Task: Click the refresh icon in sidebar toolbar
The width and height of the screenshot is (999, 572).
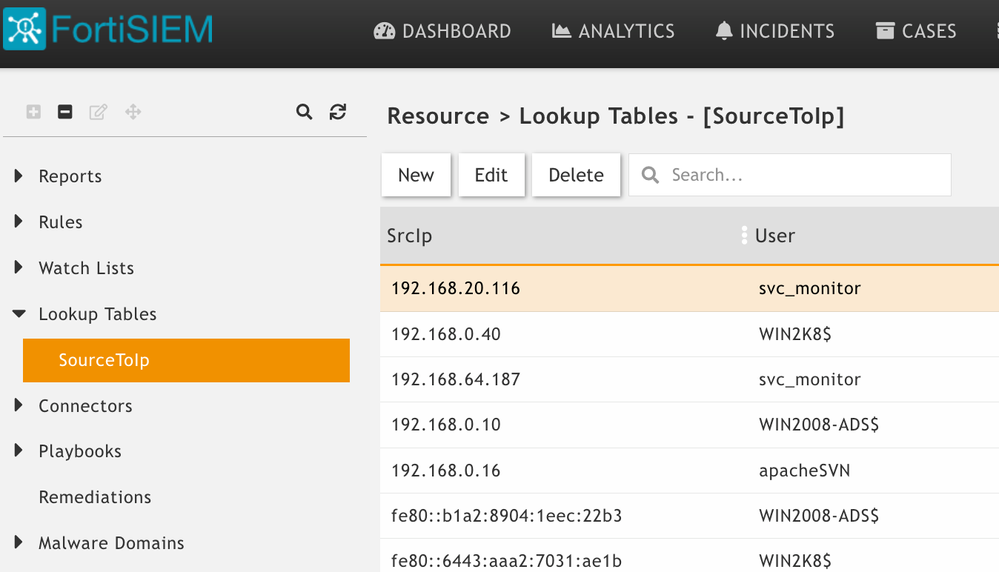Action: 338,112
